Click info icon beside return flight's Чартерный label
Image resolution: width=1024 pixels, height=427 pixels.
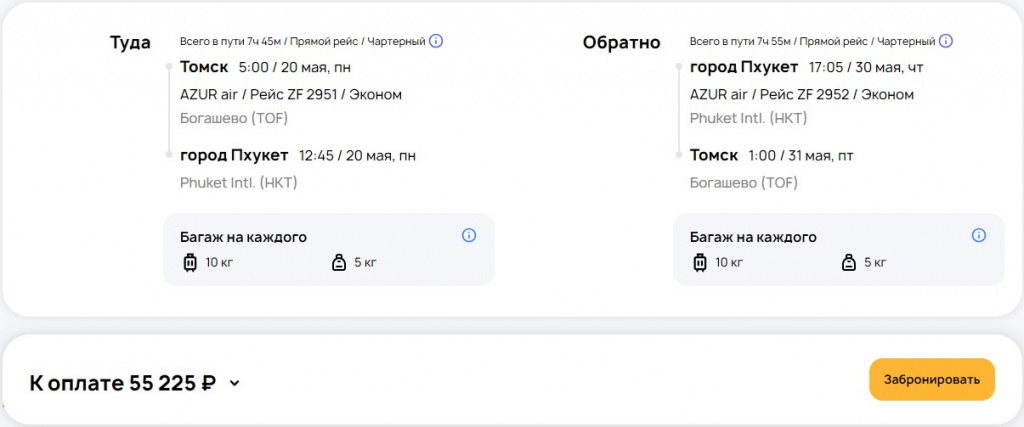(946, 41)
